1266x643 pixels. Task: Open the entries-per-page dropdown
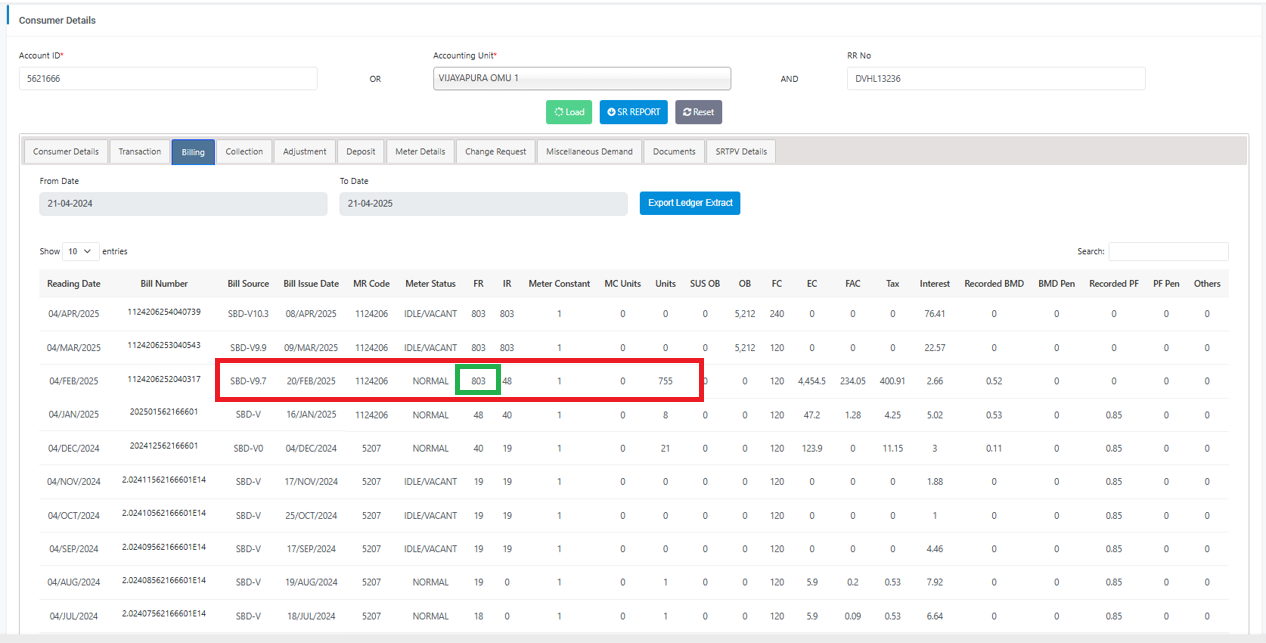pyautogui.click(x=81, y=251)
